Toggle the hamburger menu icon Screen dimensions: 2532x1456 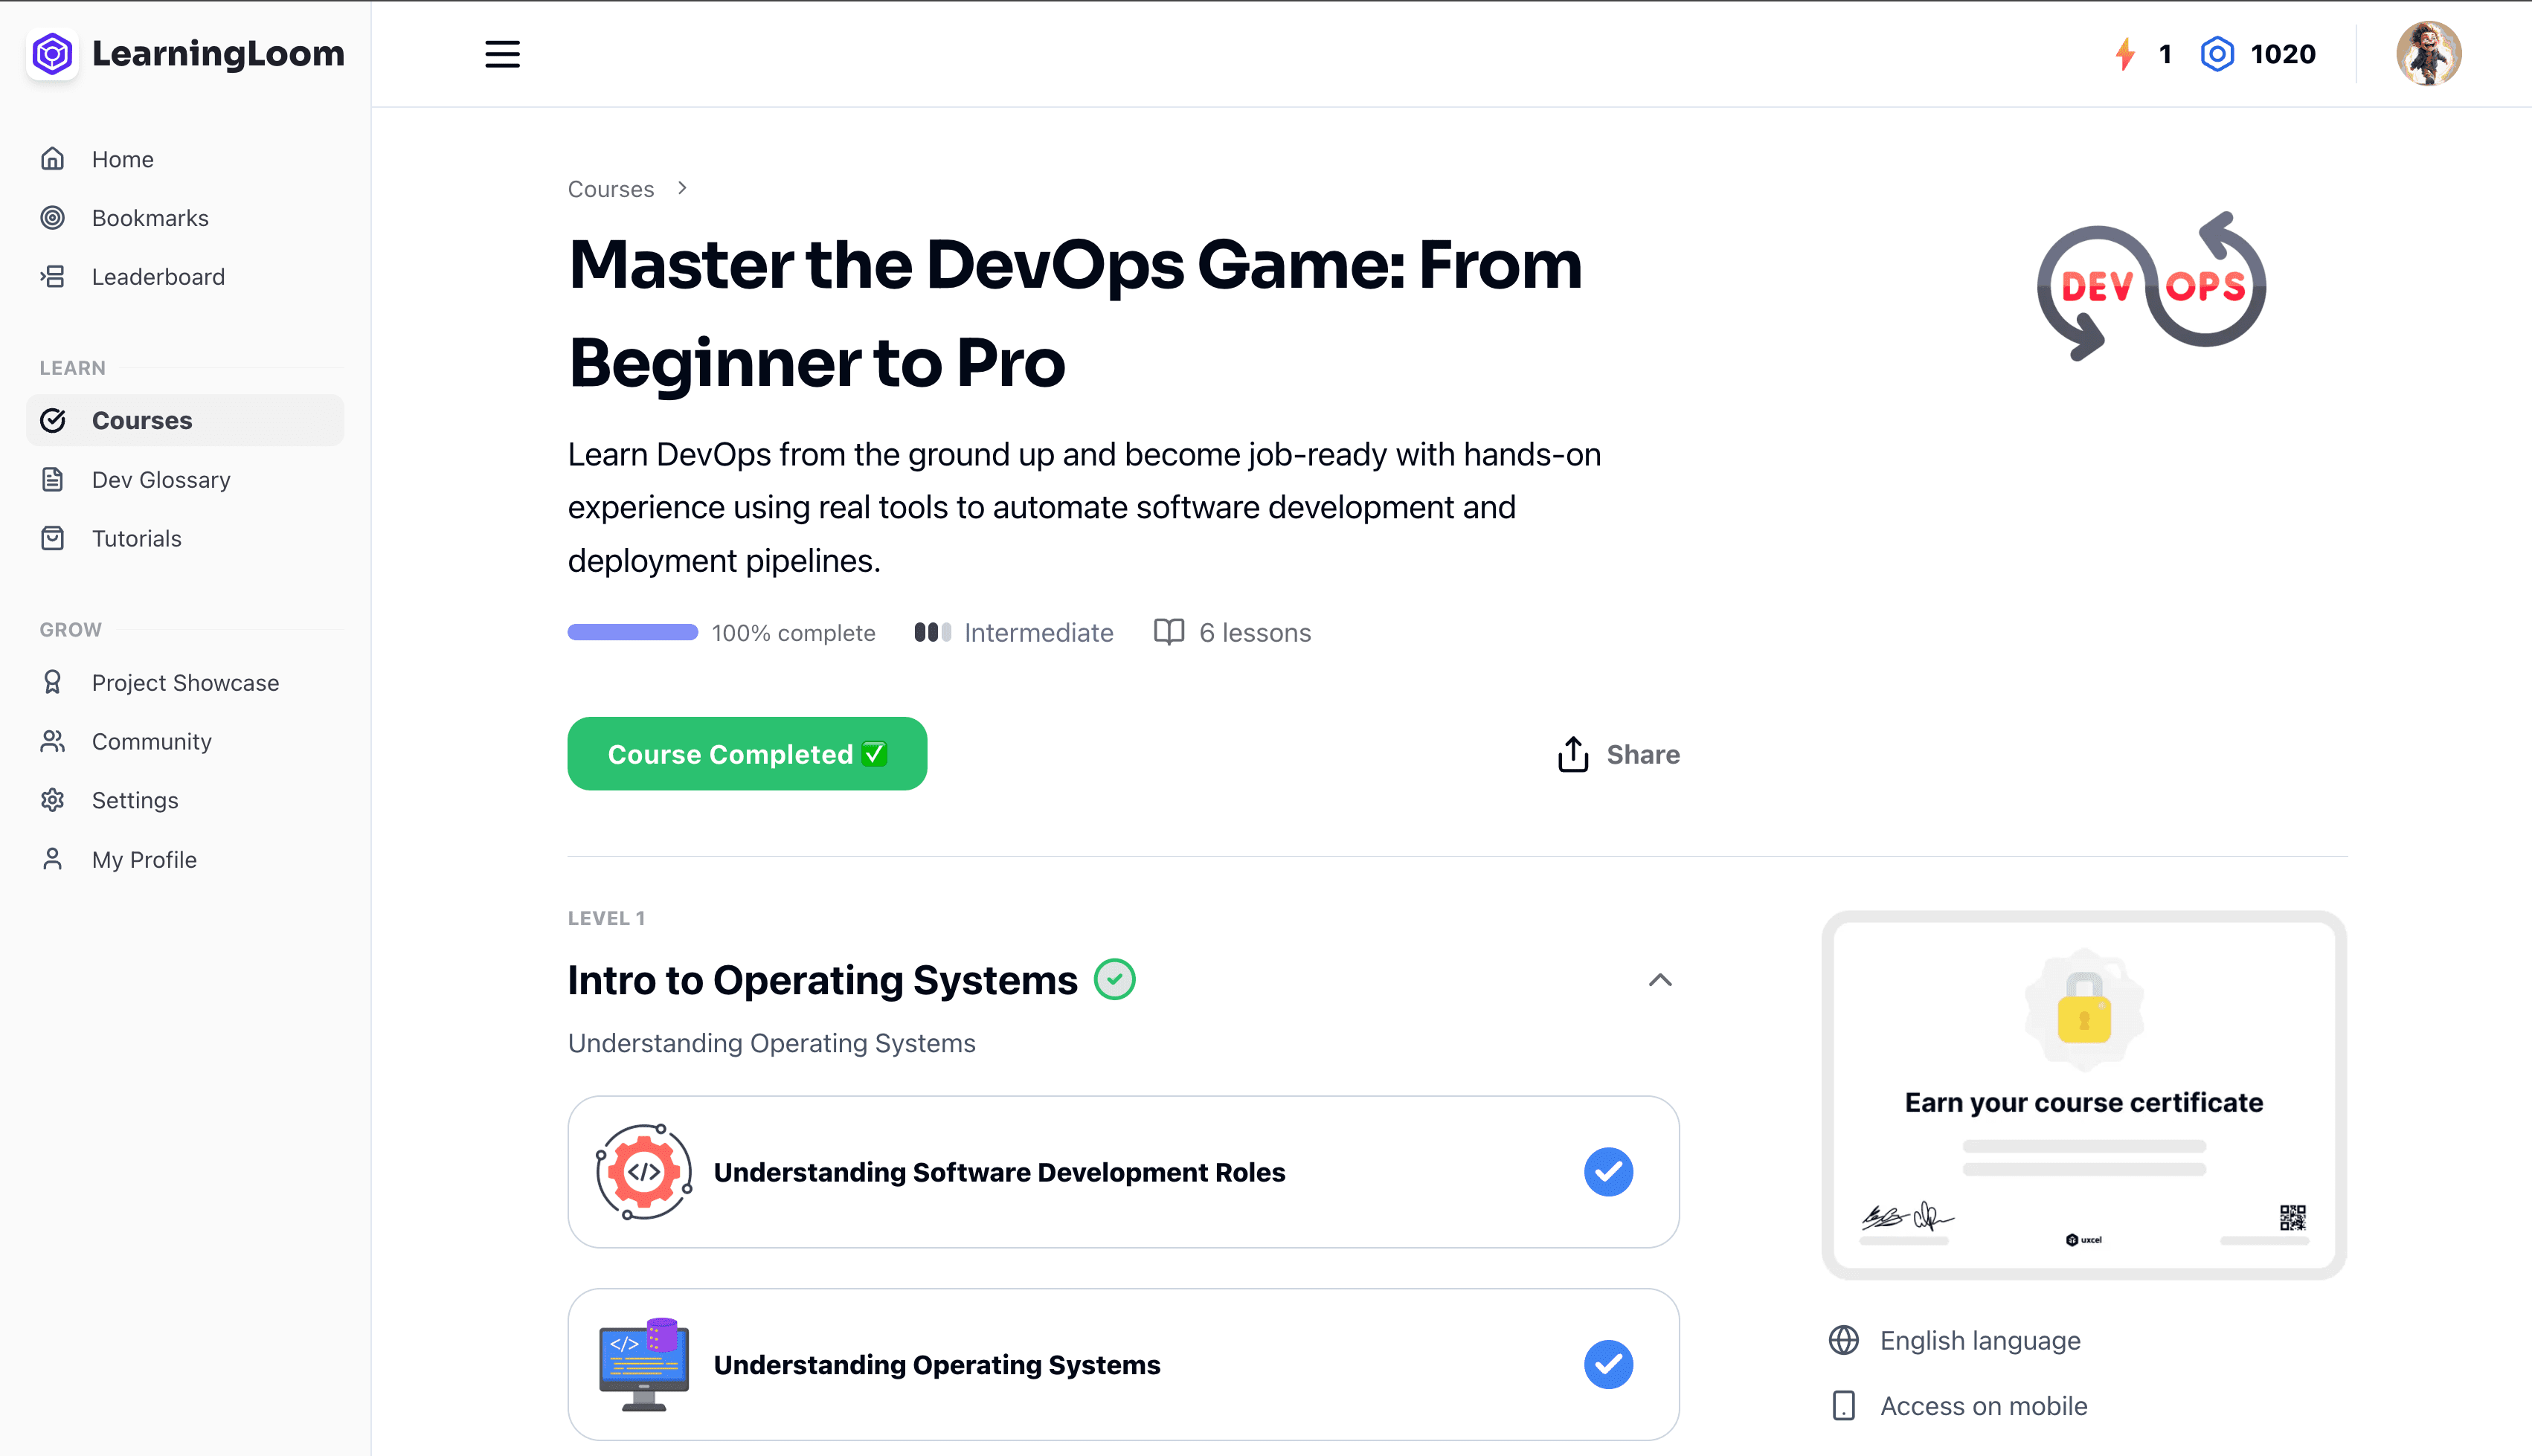(x=502, y=54)
